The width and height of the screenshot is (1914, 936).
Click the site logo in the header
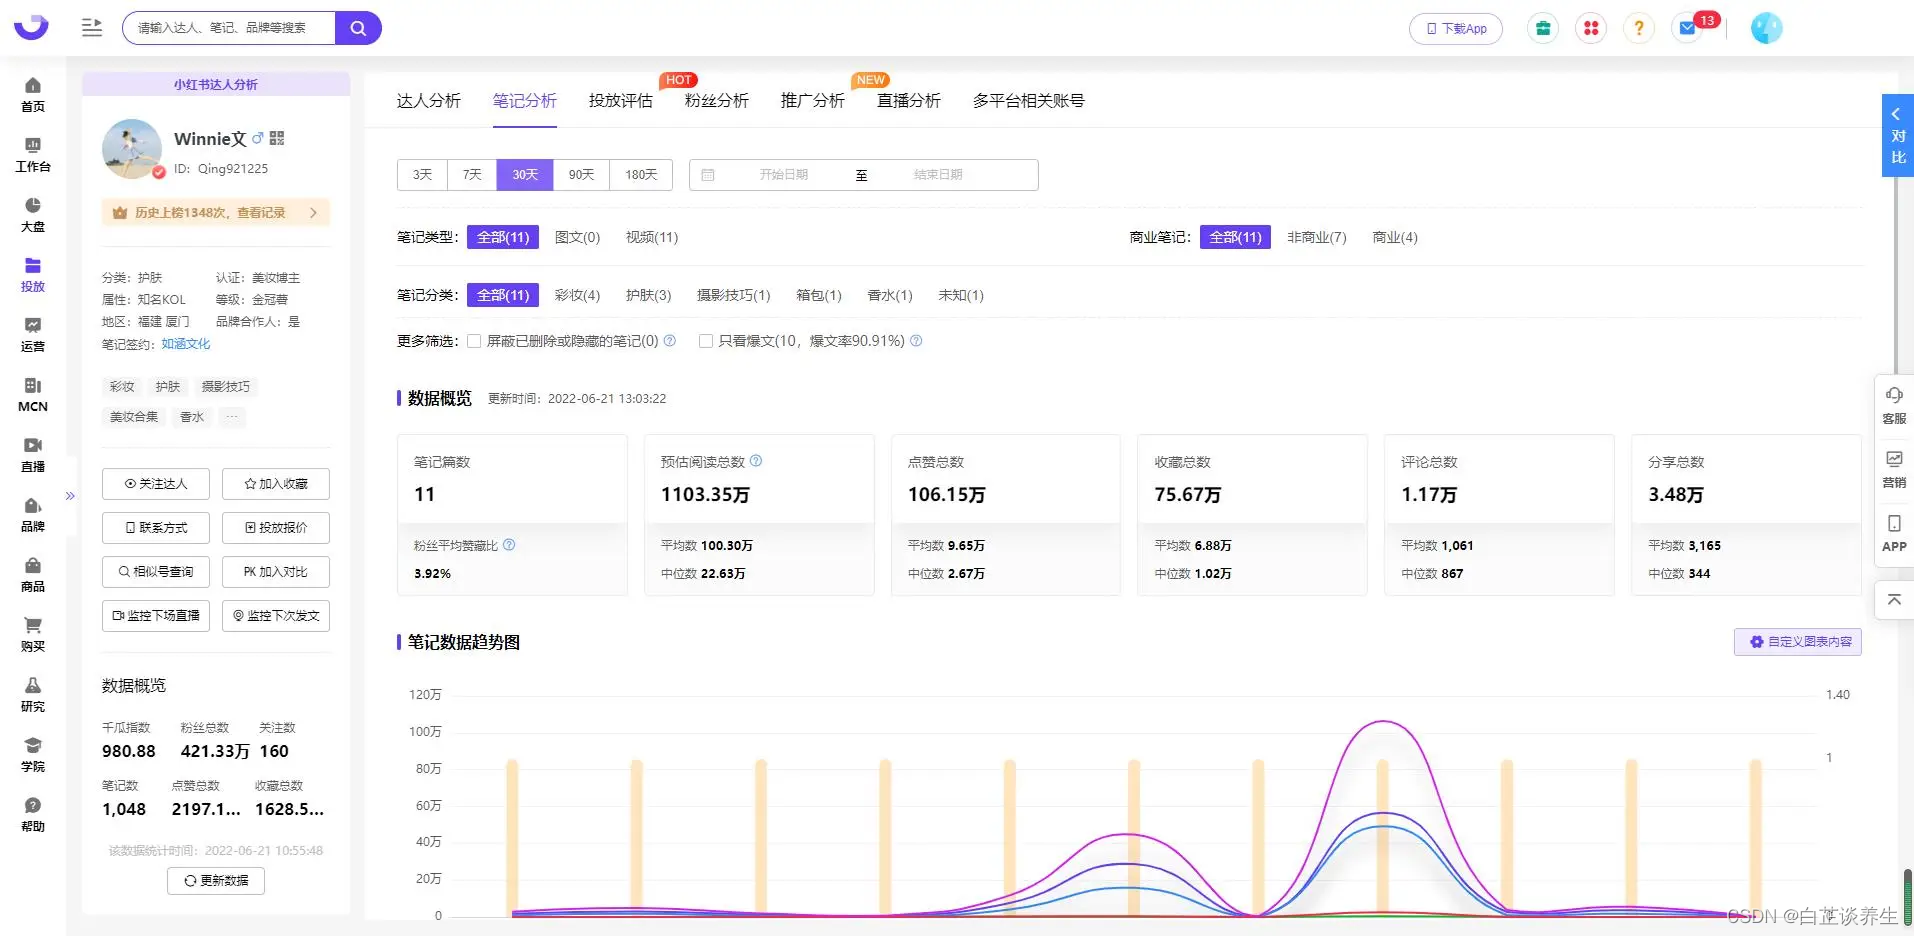[x=31, y=27]
